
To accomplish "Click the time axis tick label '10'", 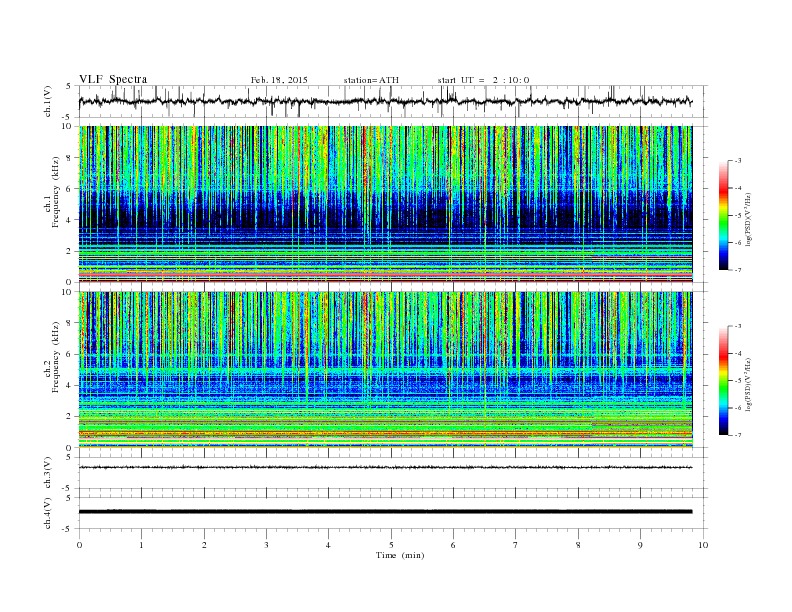I will (x=703, y=545).
